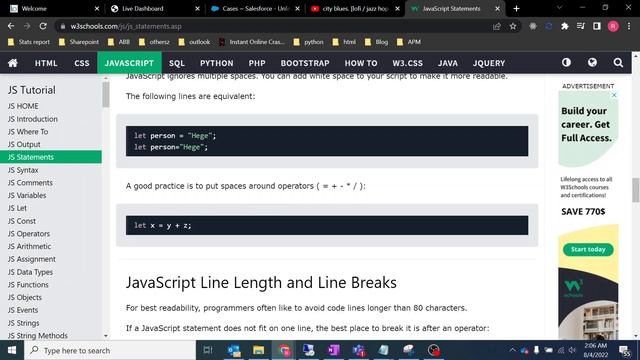Viewport: 640px width, 360px height.
Task: Open python bookmark folder
Action: pyautogui.click(x=309, y=42)
